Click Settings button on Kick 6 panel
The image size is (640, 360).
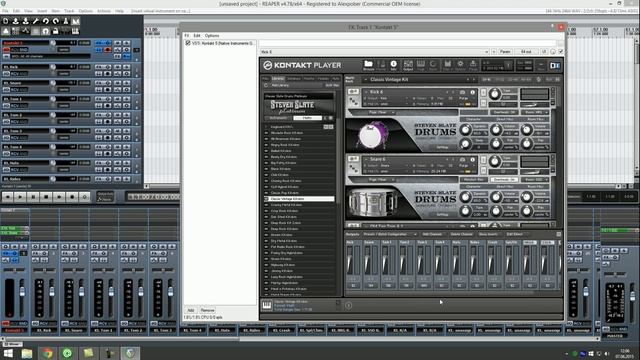pos(442,147)
